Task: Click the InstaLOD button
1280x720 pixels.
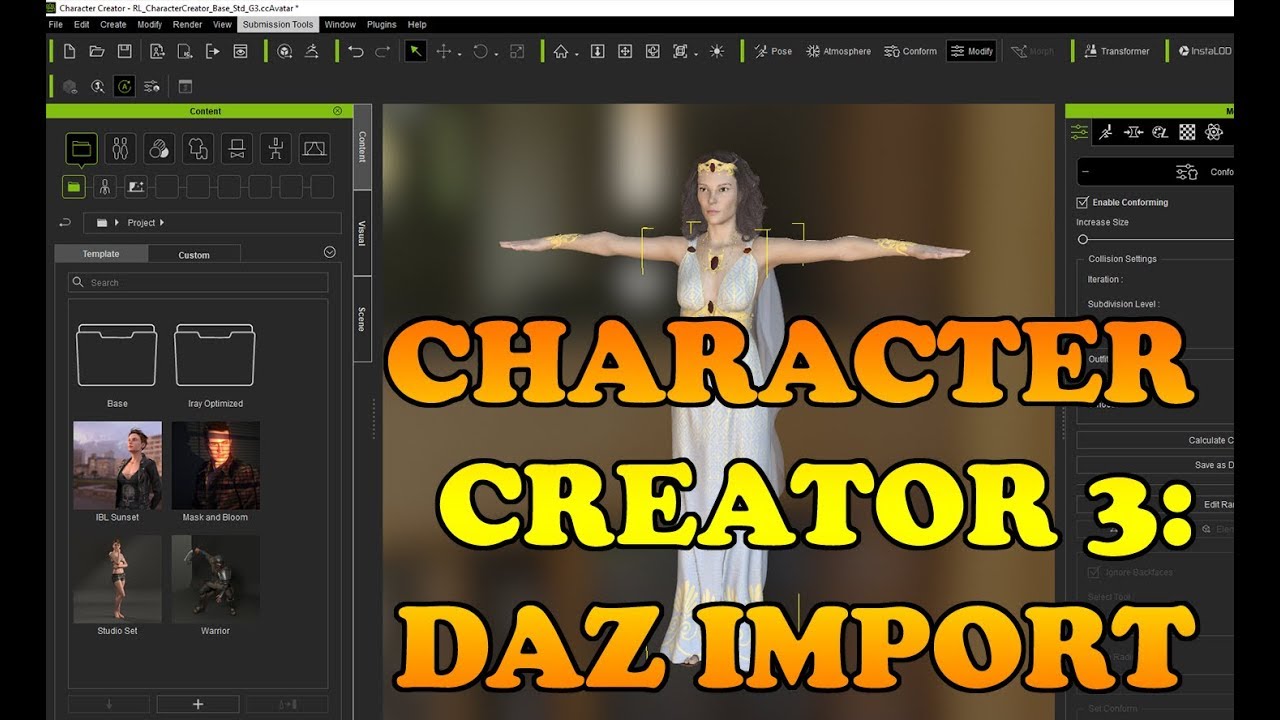Action: point(1204,51)
